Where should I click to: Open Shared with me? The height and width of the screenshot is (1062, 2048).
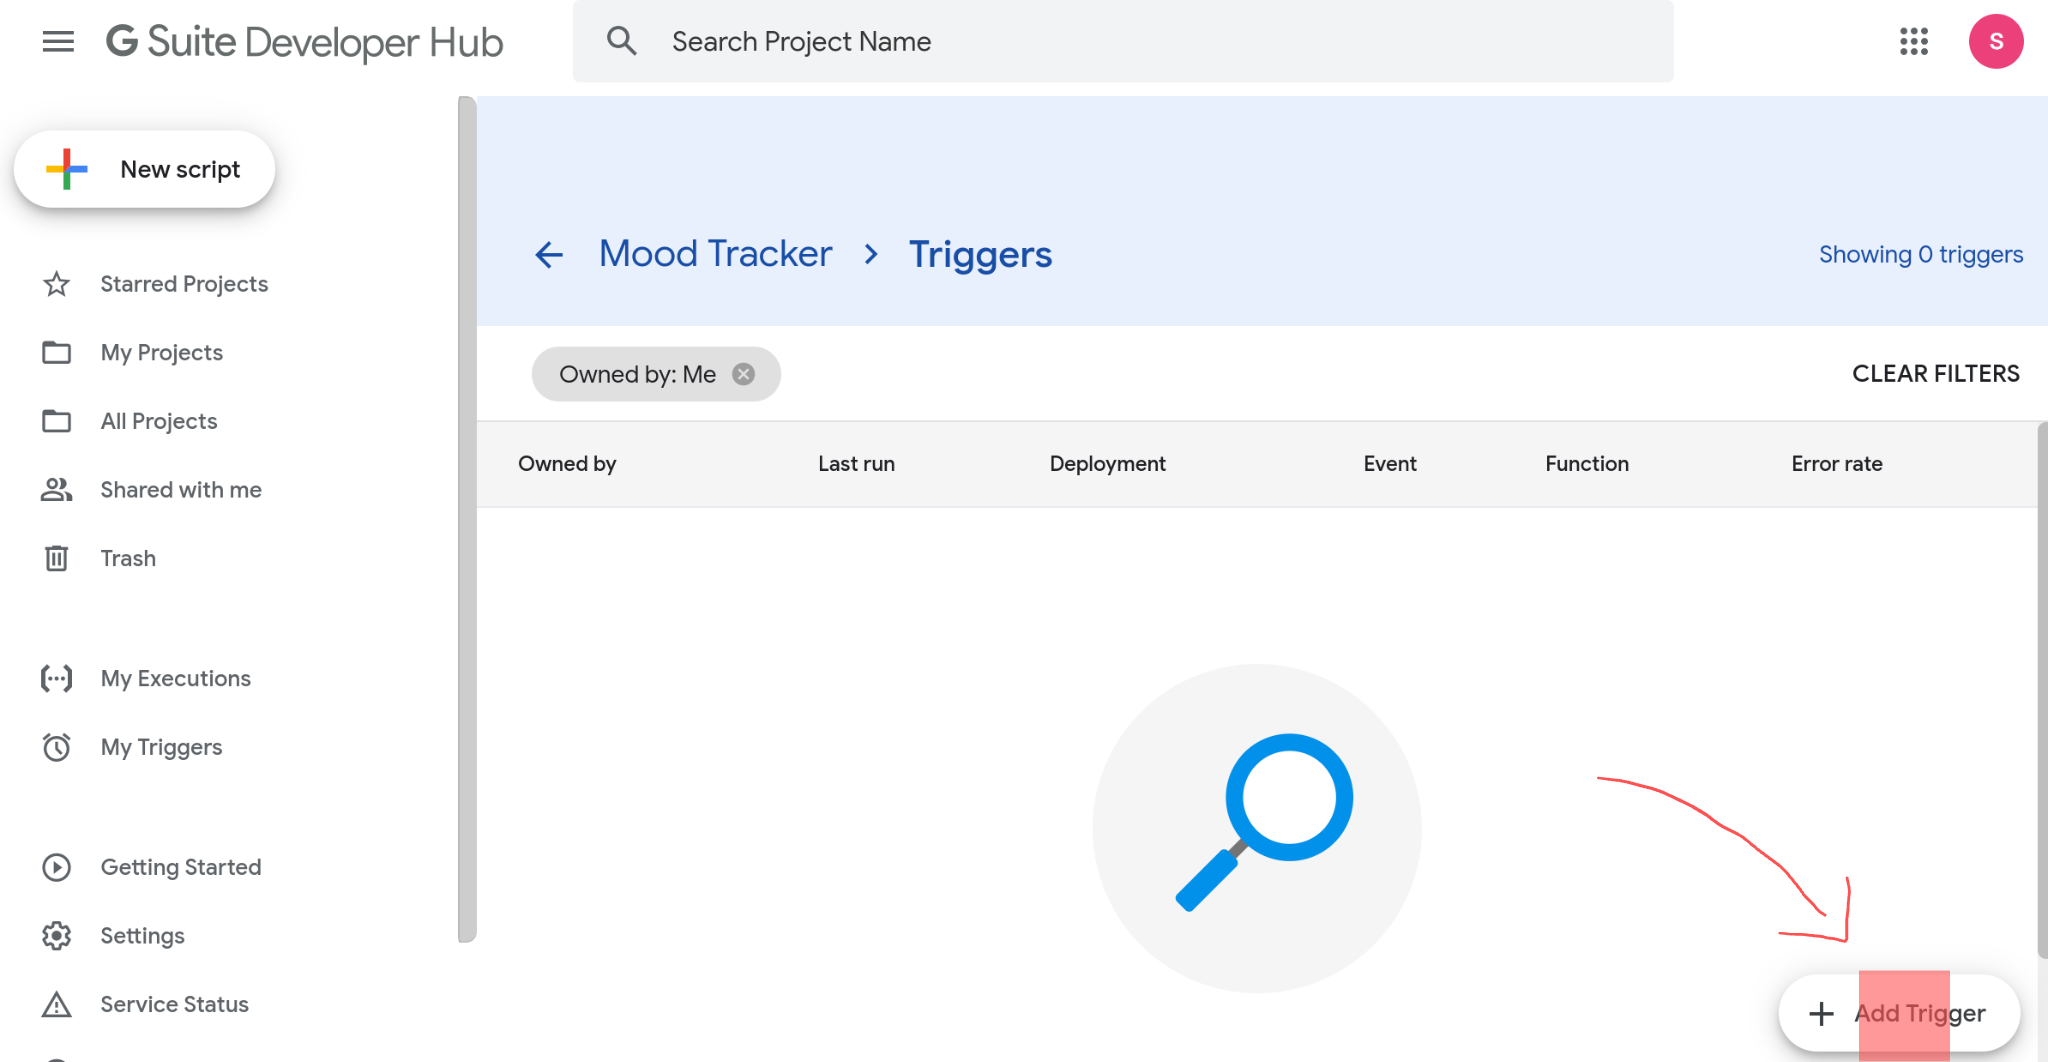(x=181, y=489)
